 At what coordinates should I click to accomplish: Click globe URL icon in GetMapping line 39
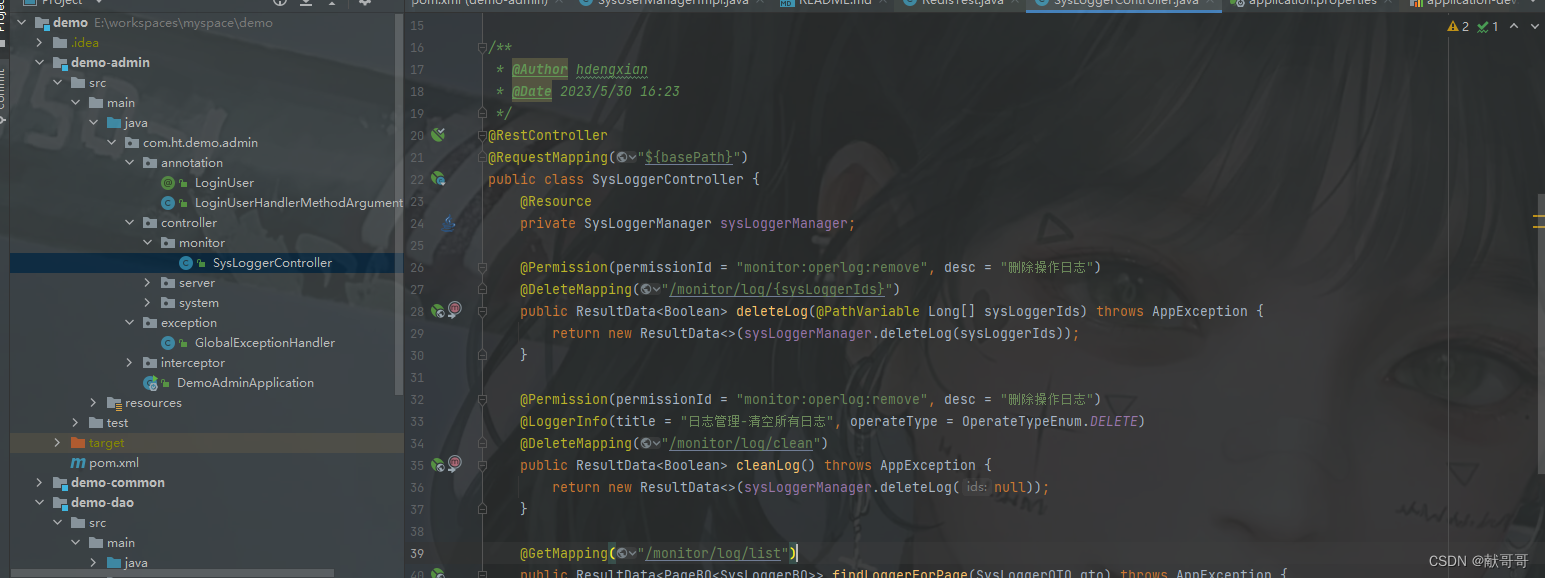coord(624,553)
